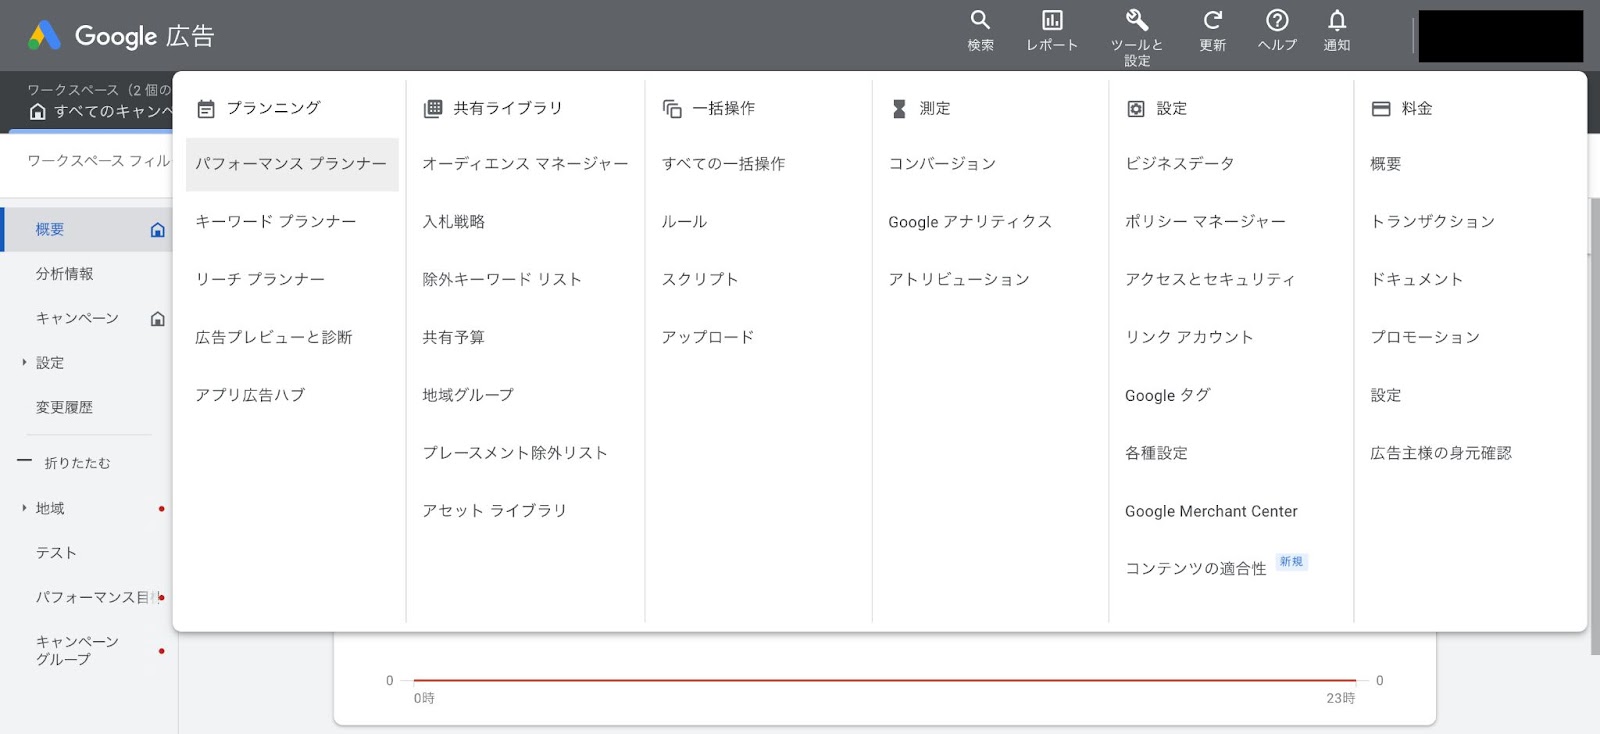Viewport: 1600px width, 734px height.
Task: Open the レポート reports icon
Action: tap(1052, 20)
